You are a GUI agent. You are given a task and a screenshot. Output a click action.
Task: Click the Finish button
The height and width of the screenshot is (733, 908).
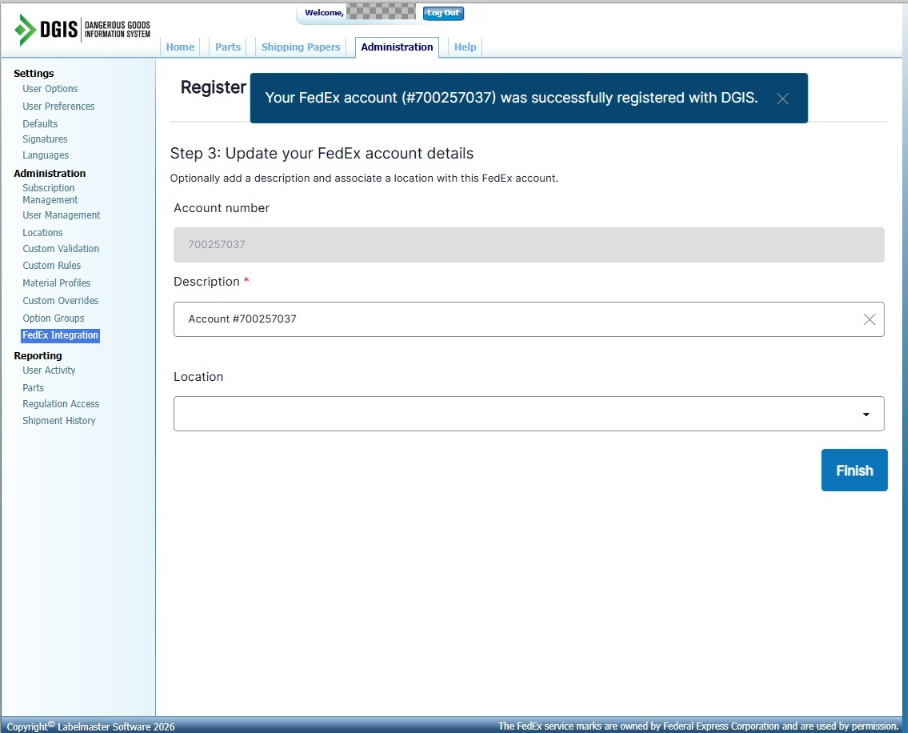coord(854,470)
